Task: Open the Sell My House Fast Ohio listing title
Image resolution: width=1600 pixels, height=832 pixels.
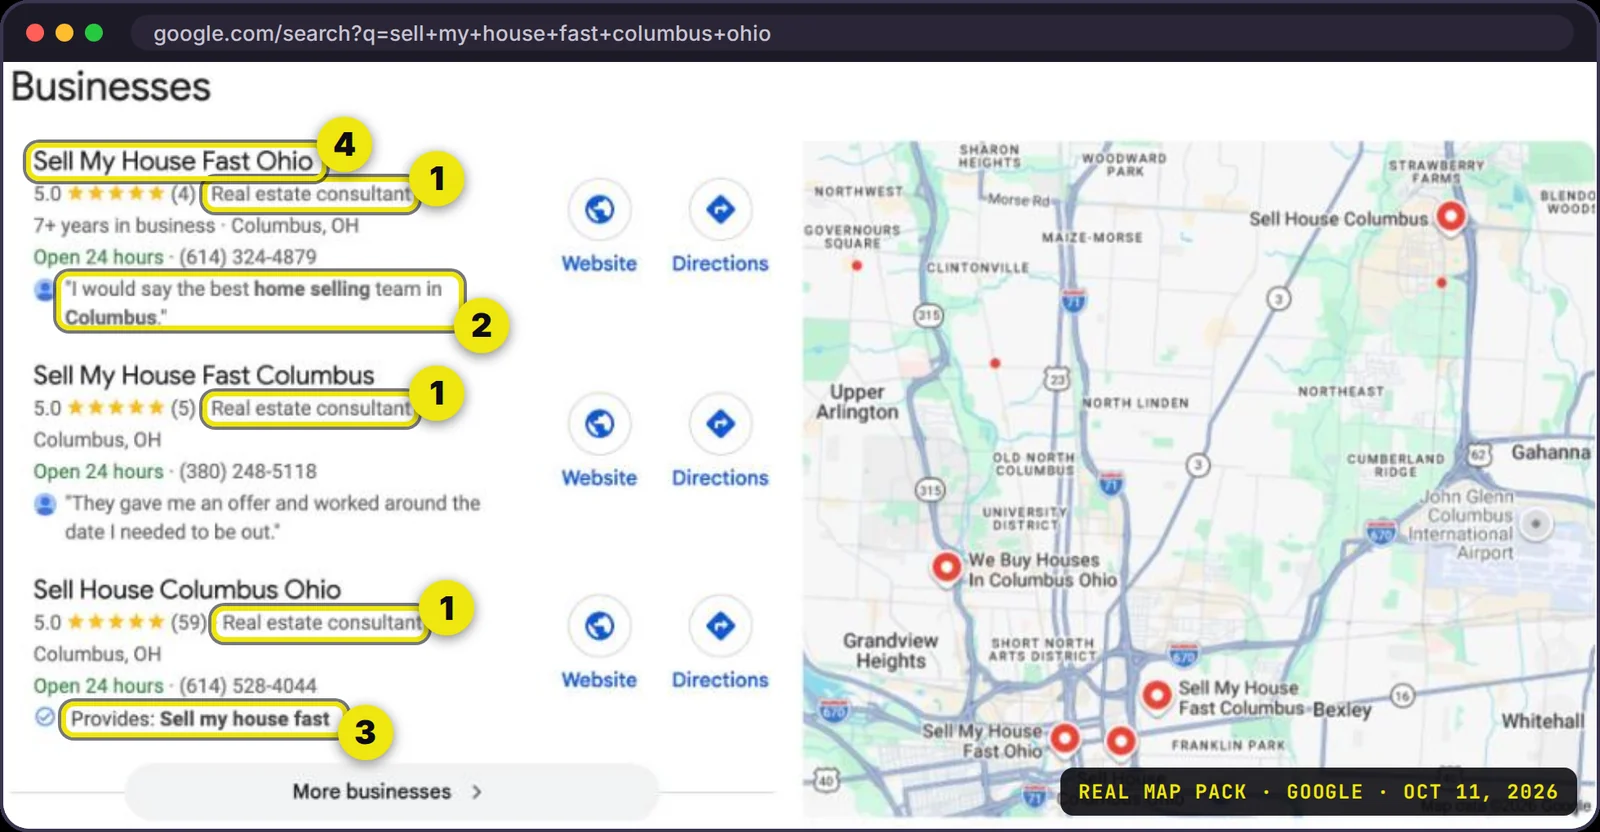Action: coord(173,161)
